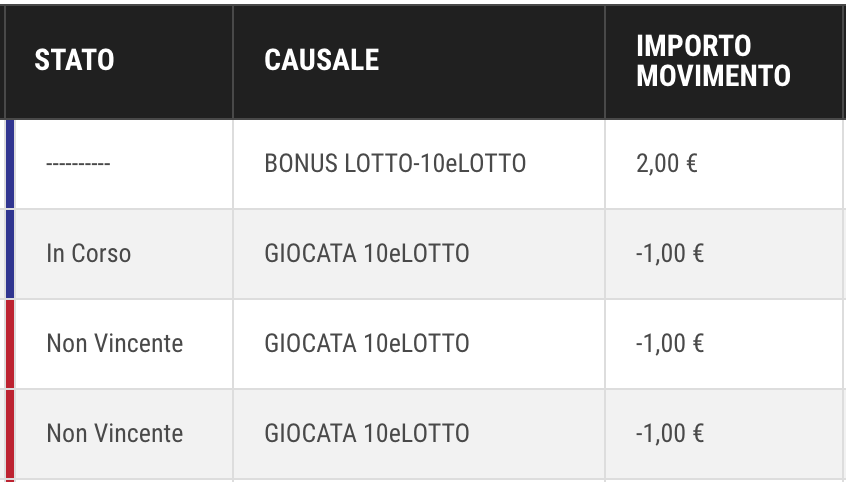Select the IMPORTO MOVIMENTO column header

pos(713,60)
